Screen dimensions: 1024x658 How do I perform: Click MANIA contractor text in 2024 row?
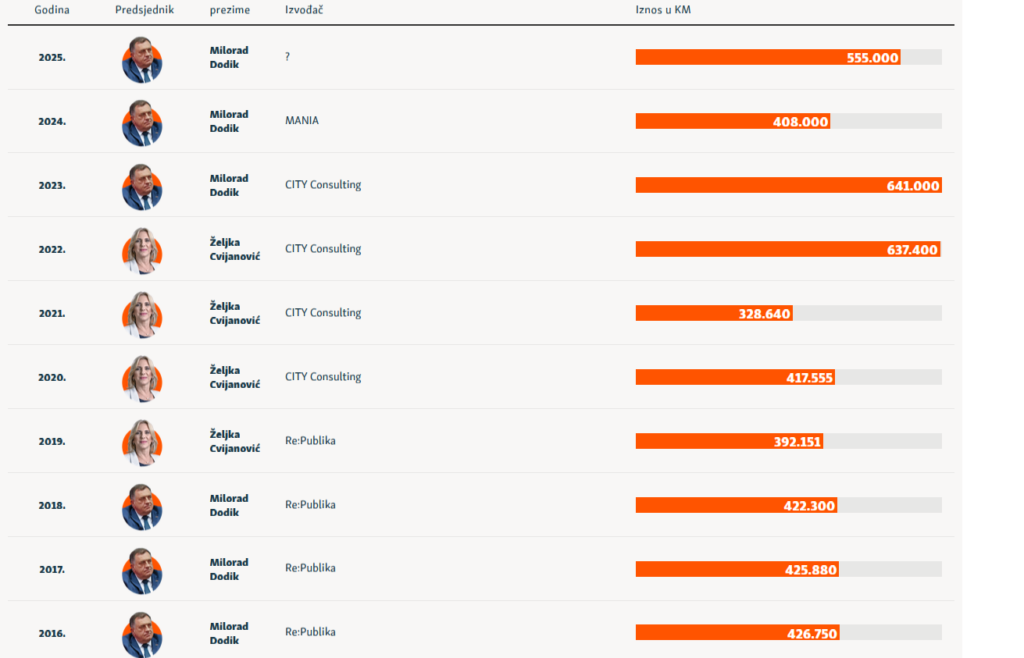(x=302, y=121)
